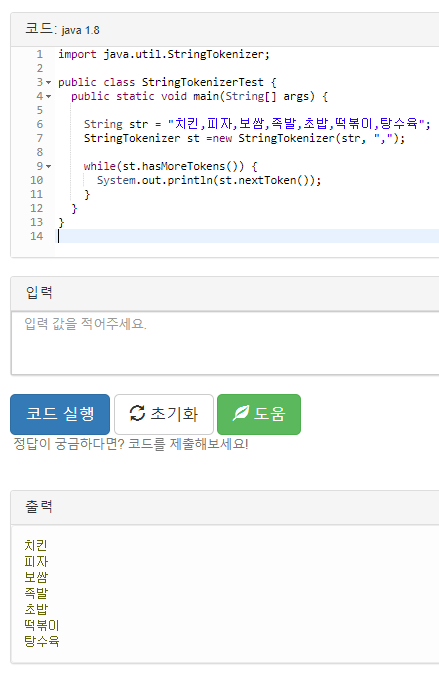Open help via the green 도움 button
The height and width of the screenshot is (674, 439).
click(259, 414)
